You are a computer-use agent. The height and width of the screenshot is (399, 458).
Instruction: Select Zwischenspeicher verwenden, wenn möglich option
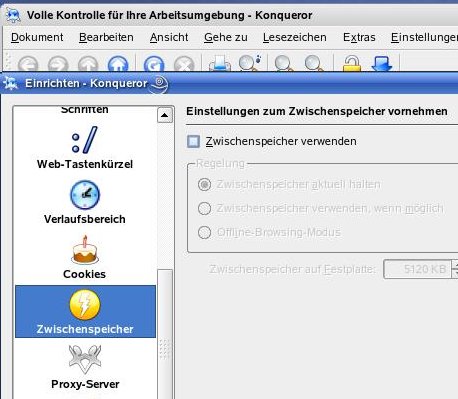[x=204, y=208]
